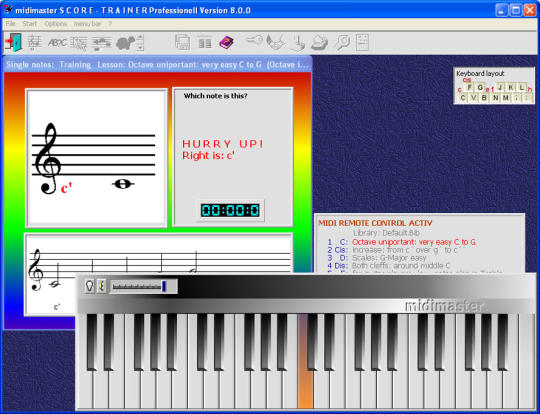This screenshot has height=414, width=540.
Task: Click the F key in Keyboard layout
Action: 470,87
